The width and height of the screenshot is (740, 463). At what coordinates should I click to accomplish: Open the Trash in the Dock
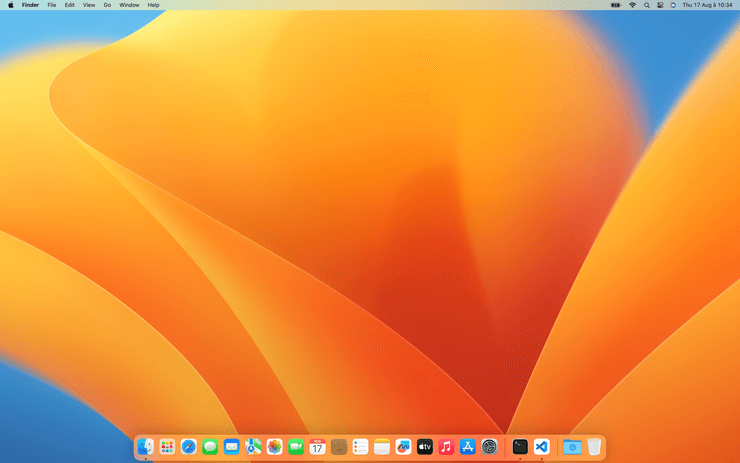[594, 446]
